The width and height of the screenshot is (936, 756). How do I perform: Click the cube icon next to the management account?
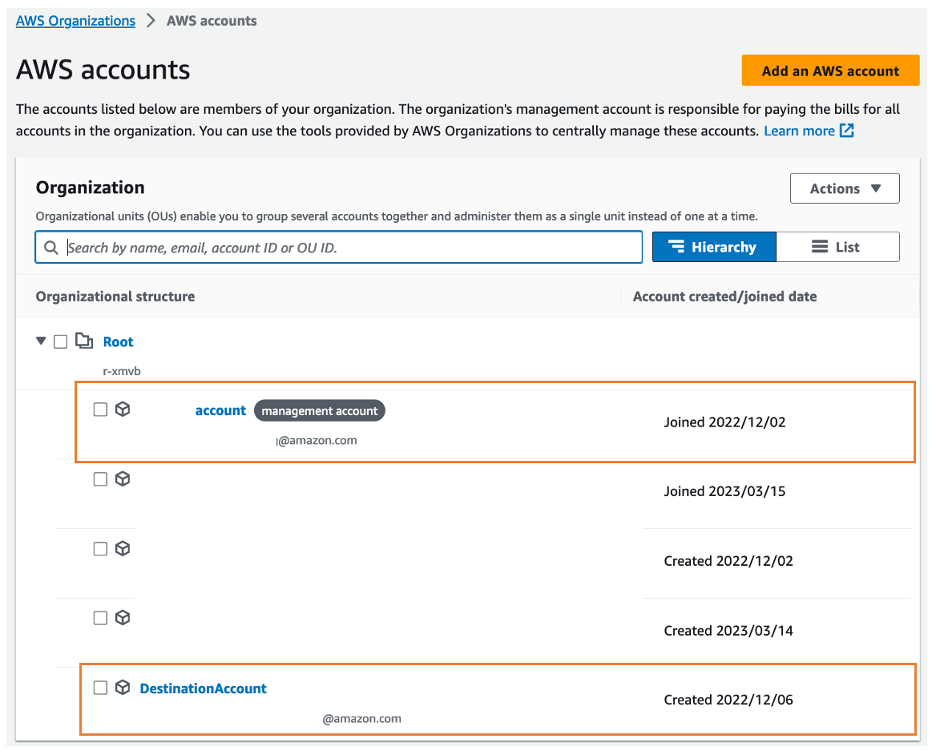122,408
